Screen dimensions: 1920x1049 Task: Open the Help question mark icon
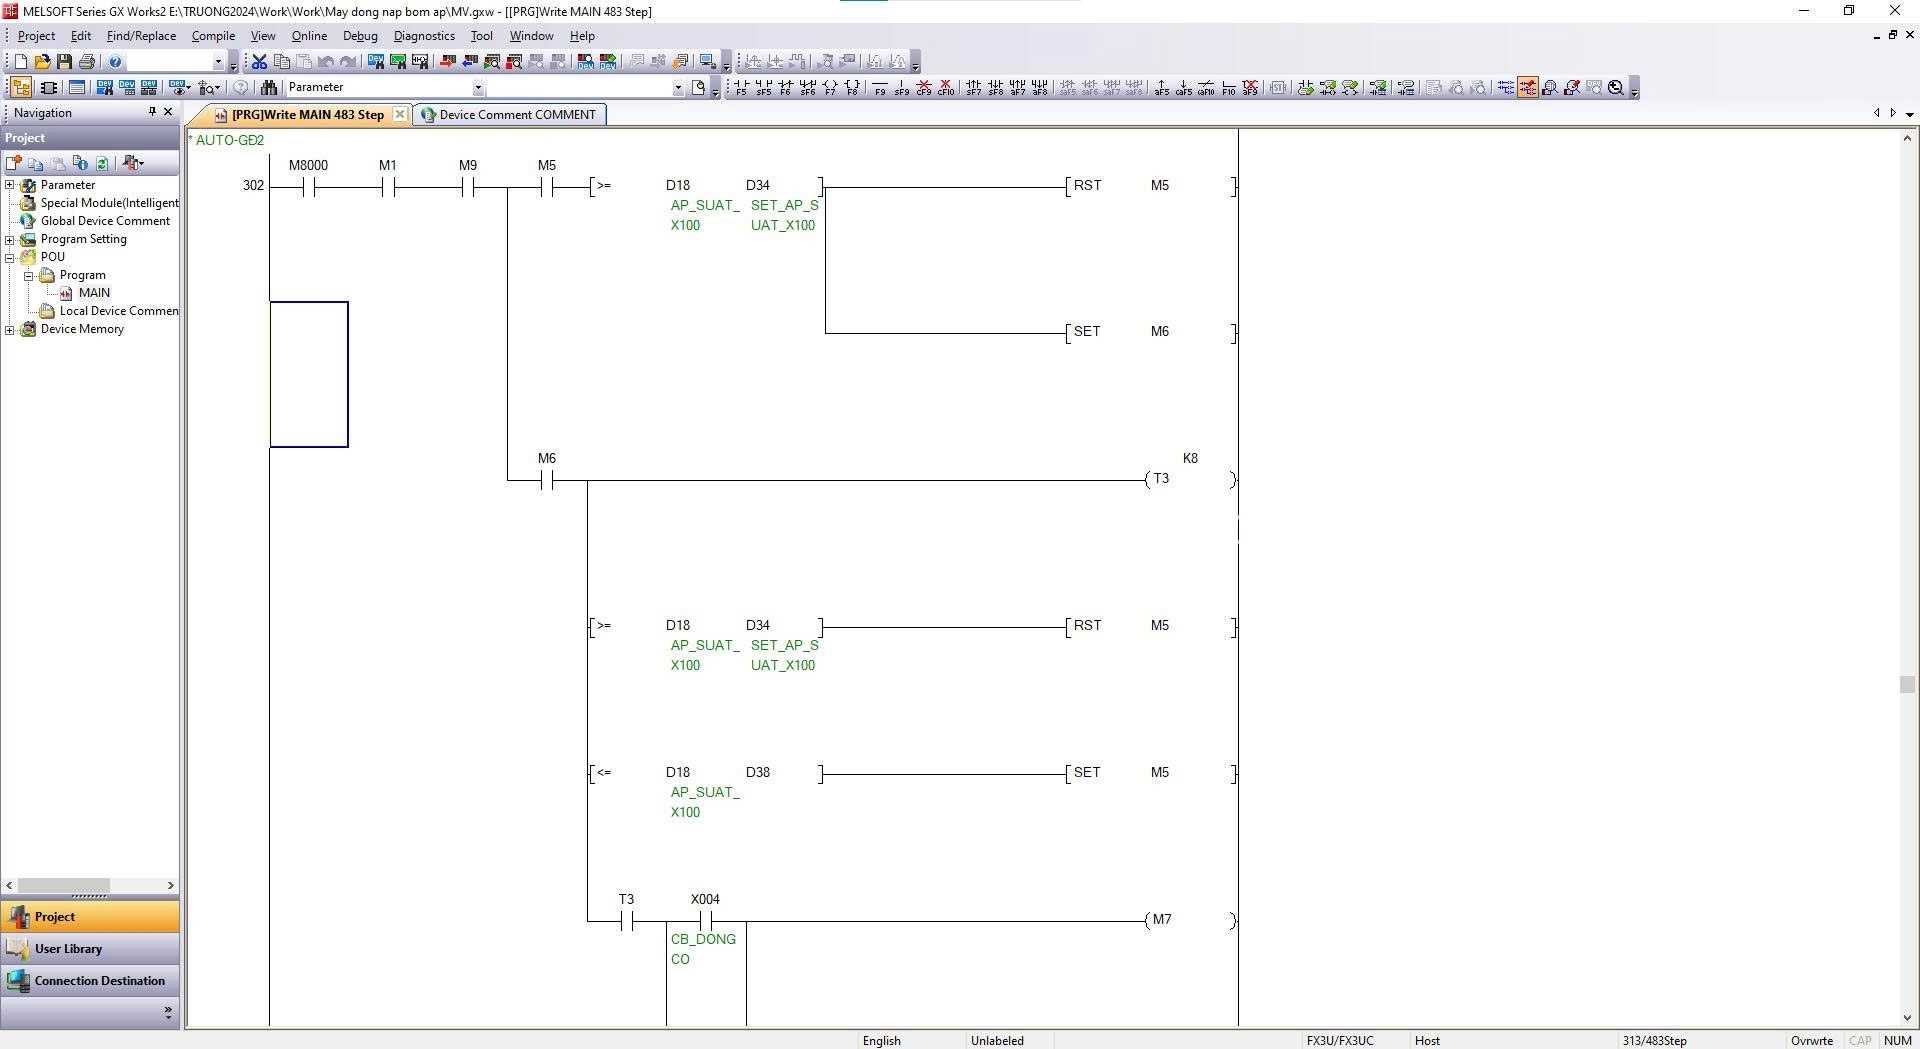115,62
